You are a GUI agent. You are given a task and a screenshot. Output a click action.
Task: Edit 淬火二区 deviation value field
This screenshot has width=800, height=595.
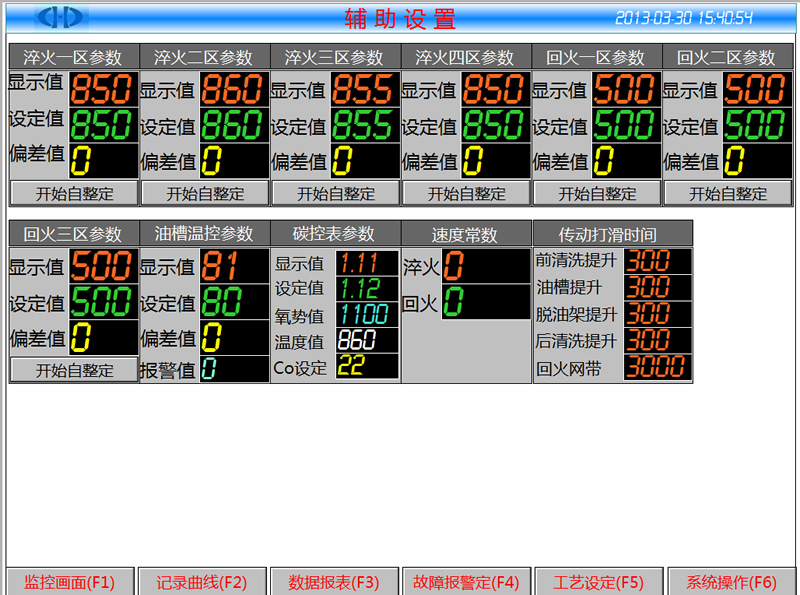coord(234,161)
